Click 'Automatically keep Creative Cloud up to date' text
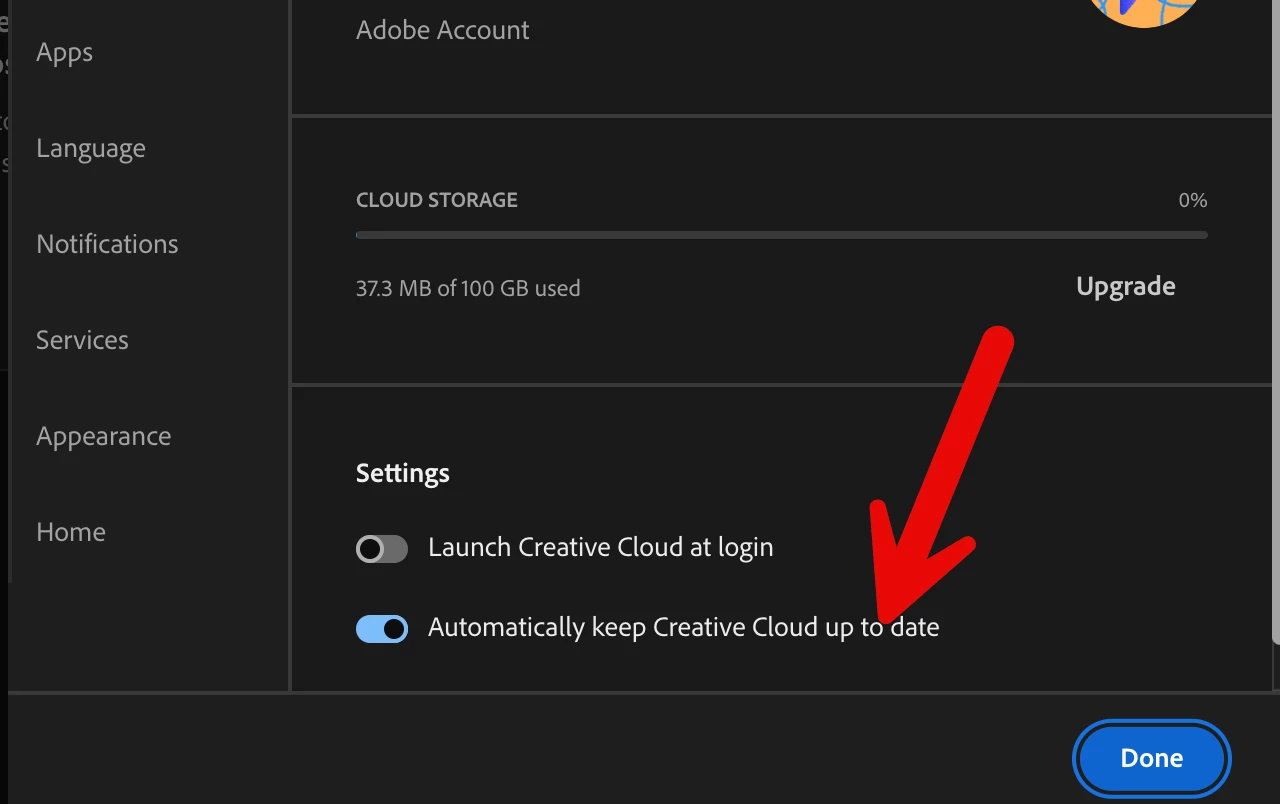This screenshot has height=804, width=1280. click(684, 628)
